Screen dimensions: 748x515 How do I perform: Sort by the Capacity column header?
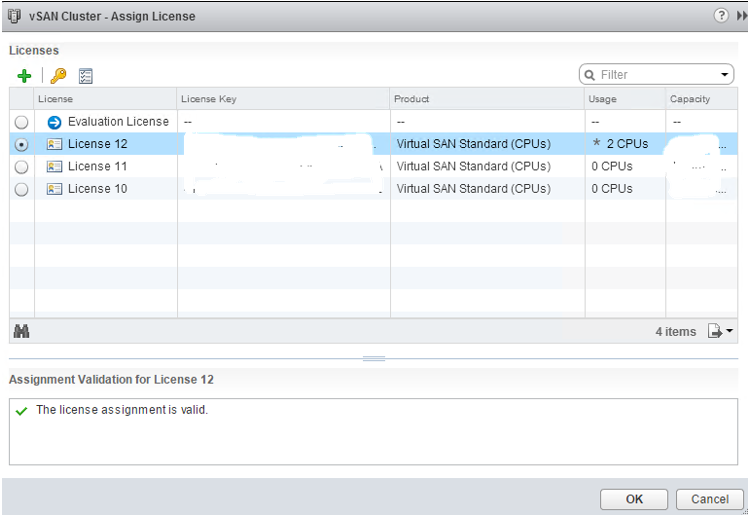(x=701, y=99)
